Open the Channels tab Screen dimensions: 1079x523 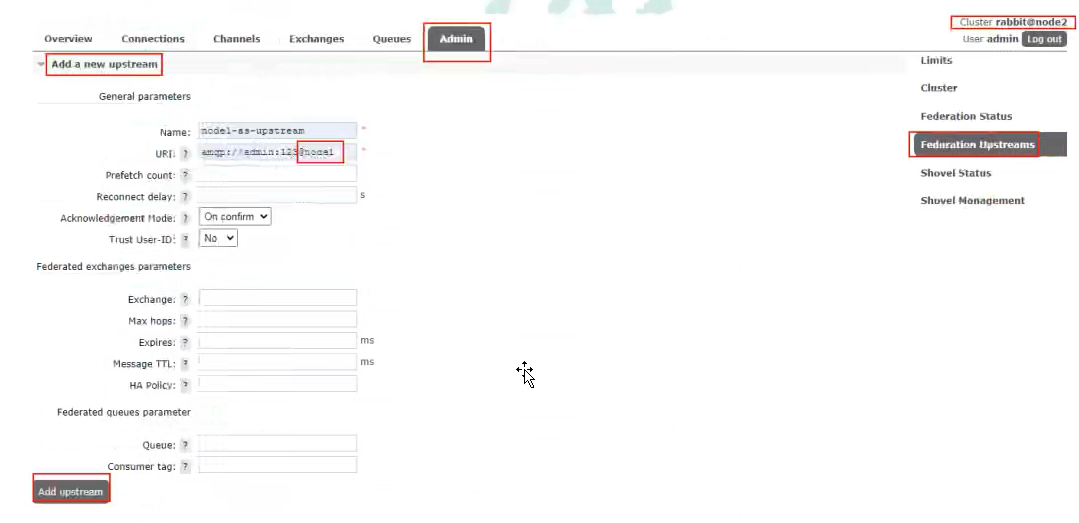pyautogui.click(x=237, y=39)
